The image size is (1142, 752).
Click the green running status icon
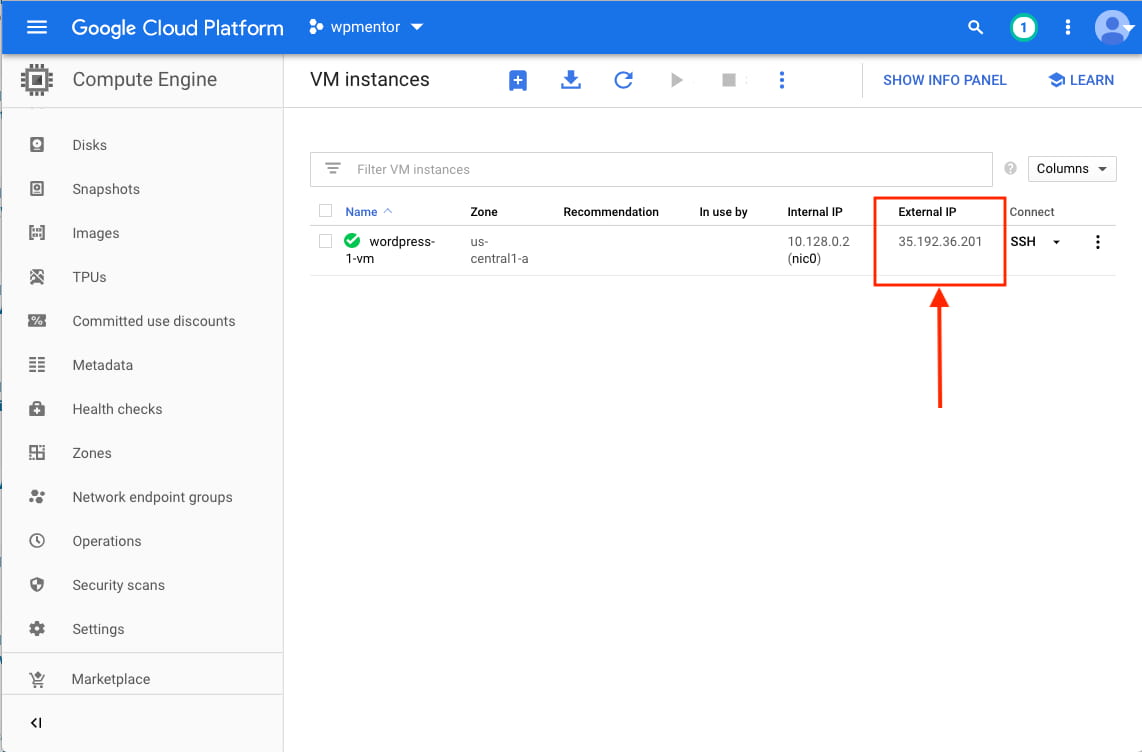pyautogui.click(x=352, y=240)
